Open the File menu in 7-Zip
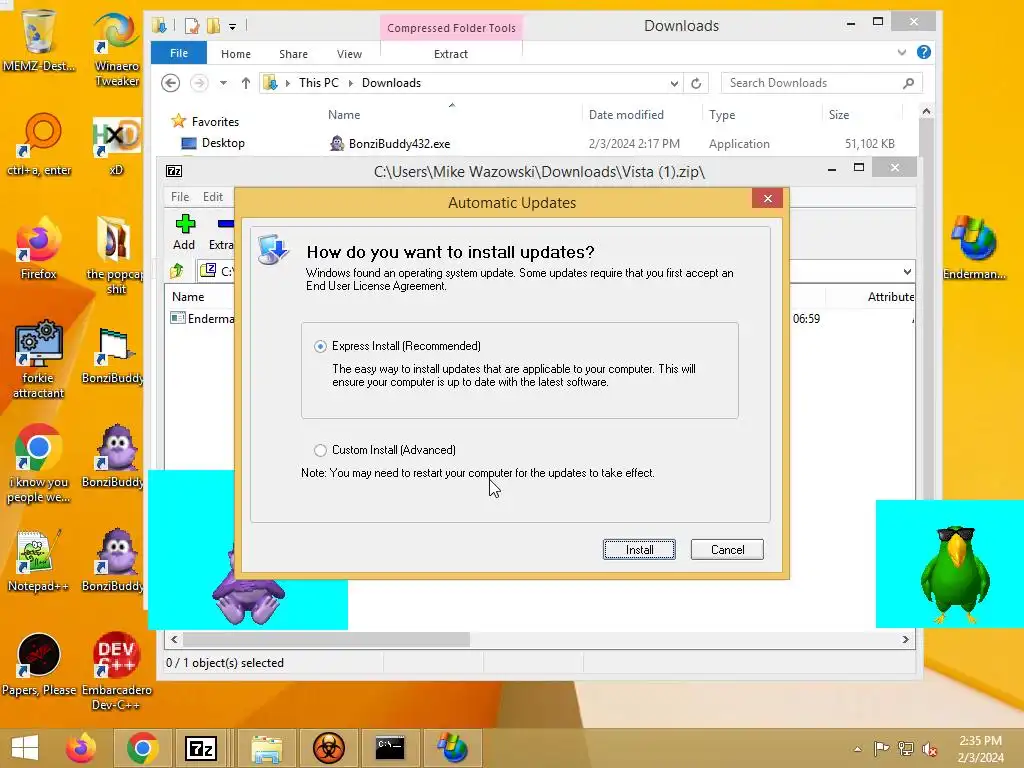Screen dimensions: 1024x768 [180, 197]
